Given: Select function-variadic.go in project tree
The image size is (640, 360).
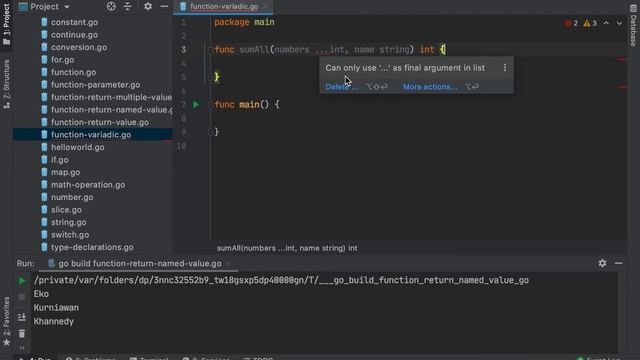Looking at the screenshot, I should point(91,135).
